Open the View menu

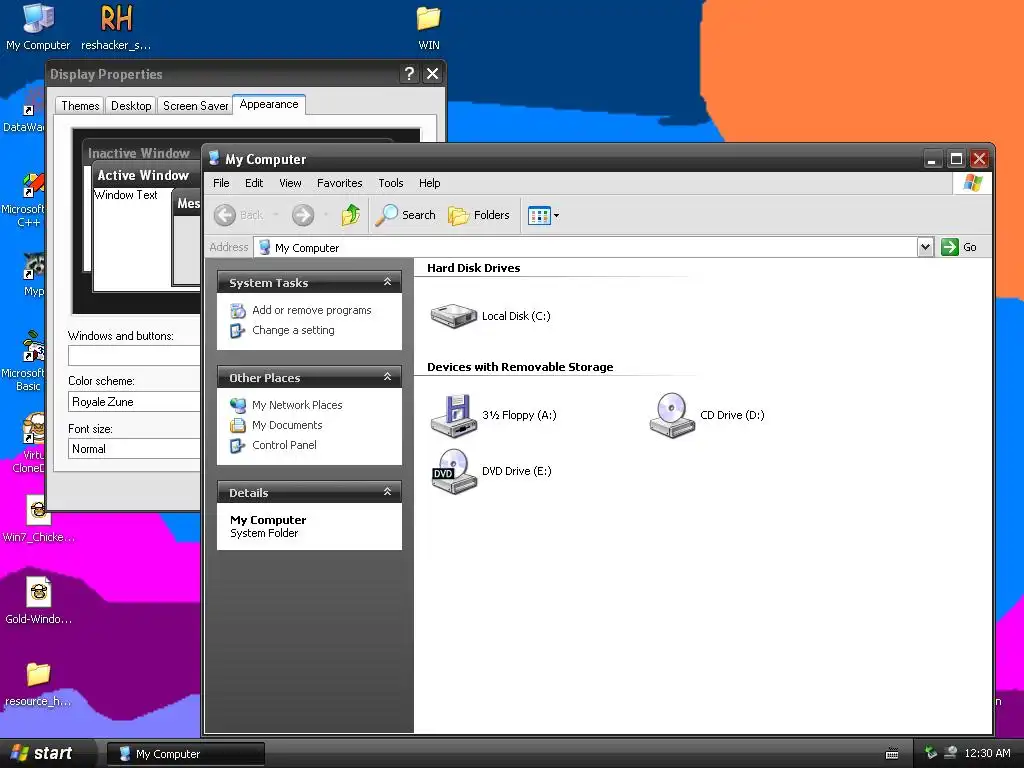(290, 183)
